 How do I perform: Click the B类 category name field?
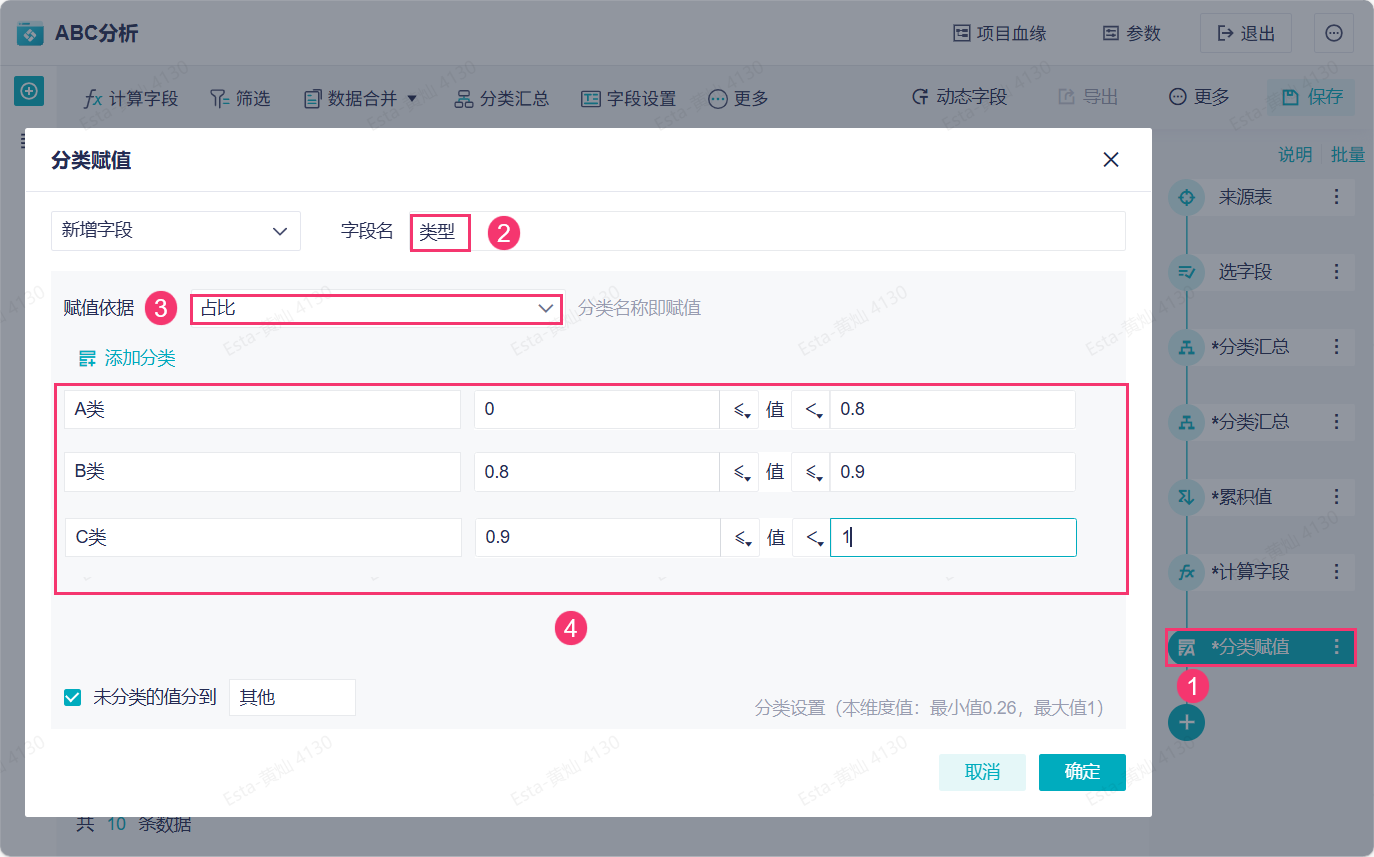click(262, 472)
